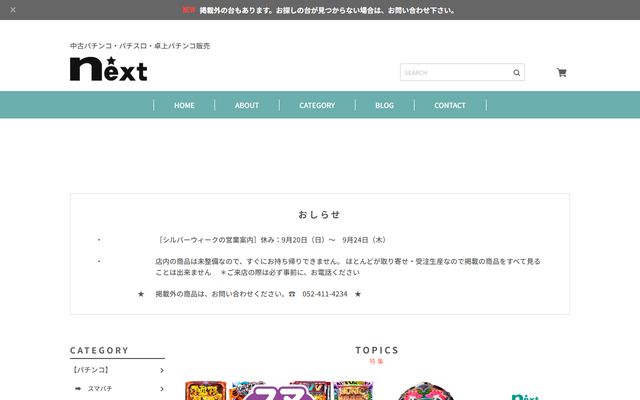Click the おしらせ heading
Viewport: 640px width, 400px height.
[319, 215]
